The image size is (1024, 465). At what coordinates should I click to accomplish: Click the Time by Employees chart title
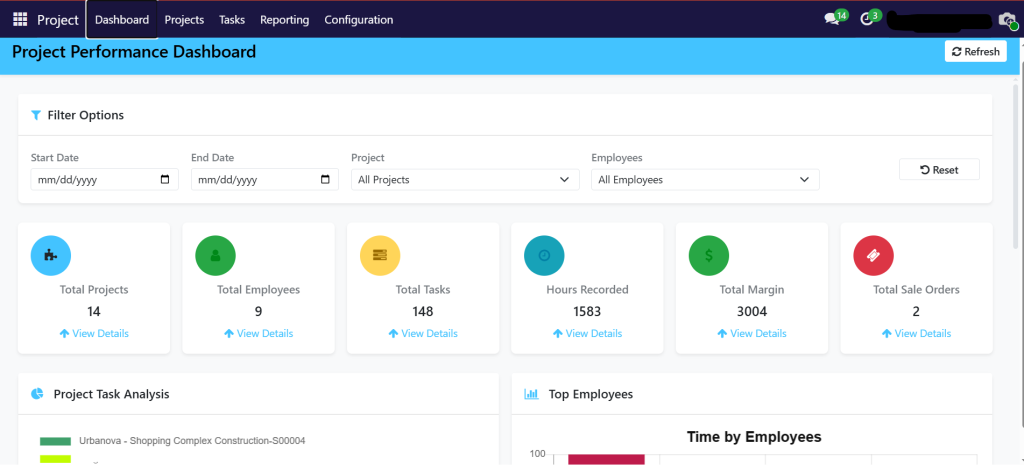(x=754, y=437)
